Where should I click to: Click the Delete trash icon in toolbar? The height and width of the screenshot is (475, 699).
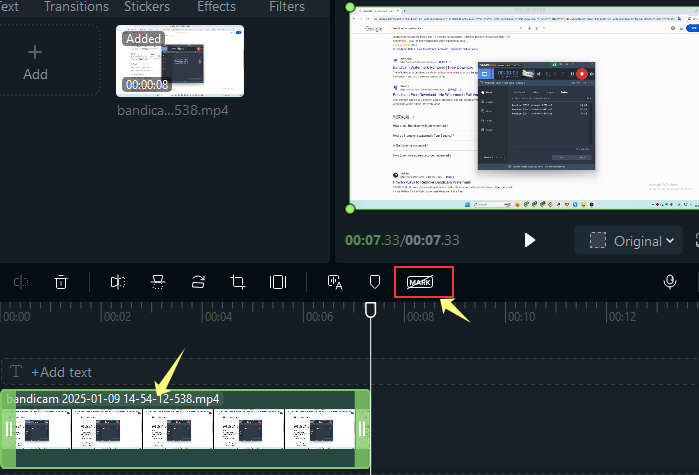61,283
